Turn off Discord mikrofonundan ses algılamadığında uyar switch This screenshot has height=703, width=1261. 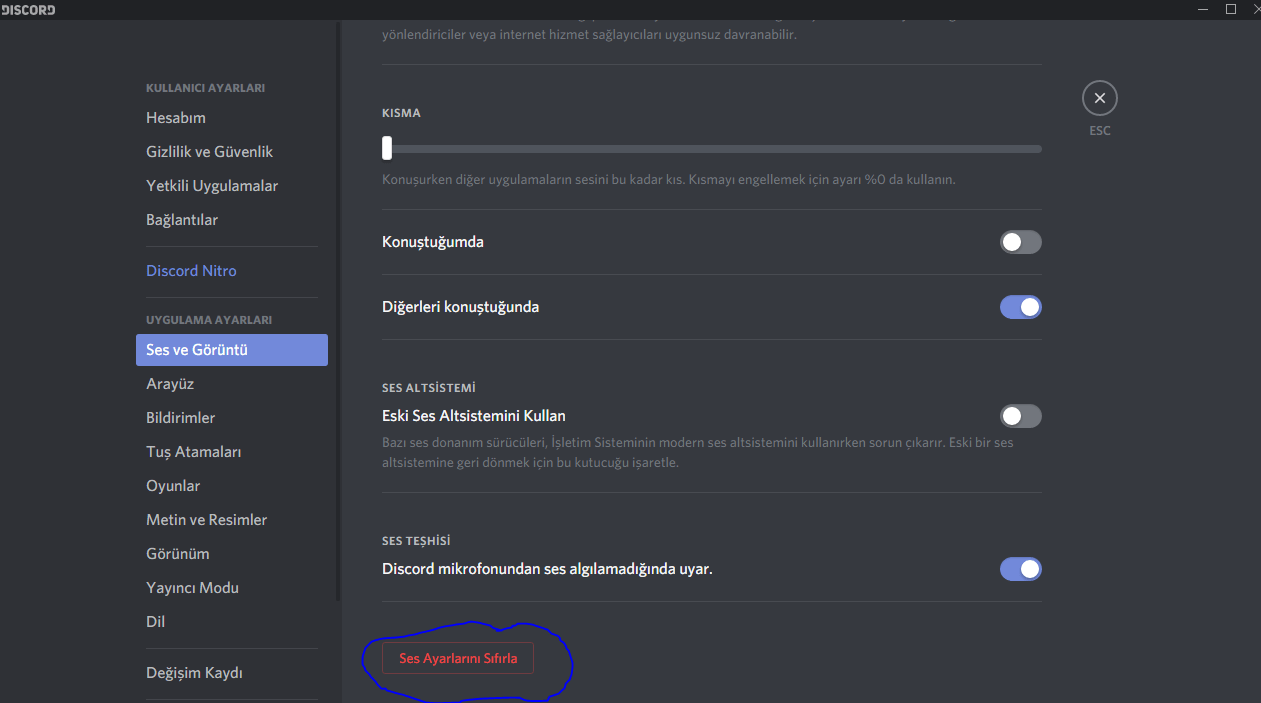click(x=1020, y=569)
